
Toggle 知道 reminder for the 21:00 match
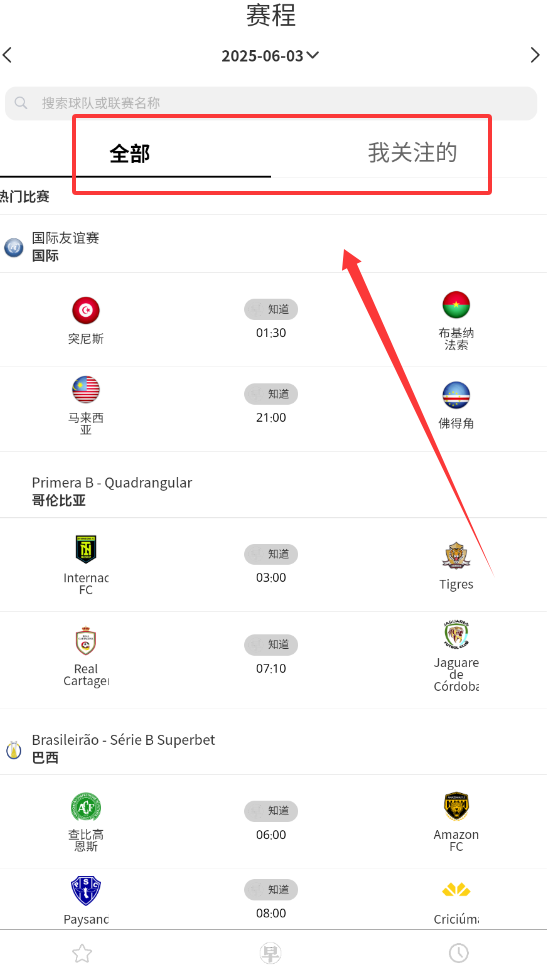(271, 394)
